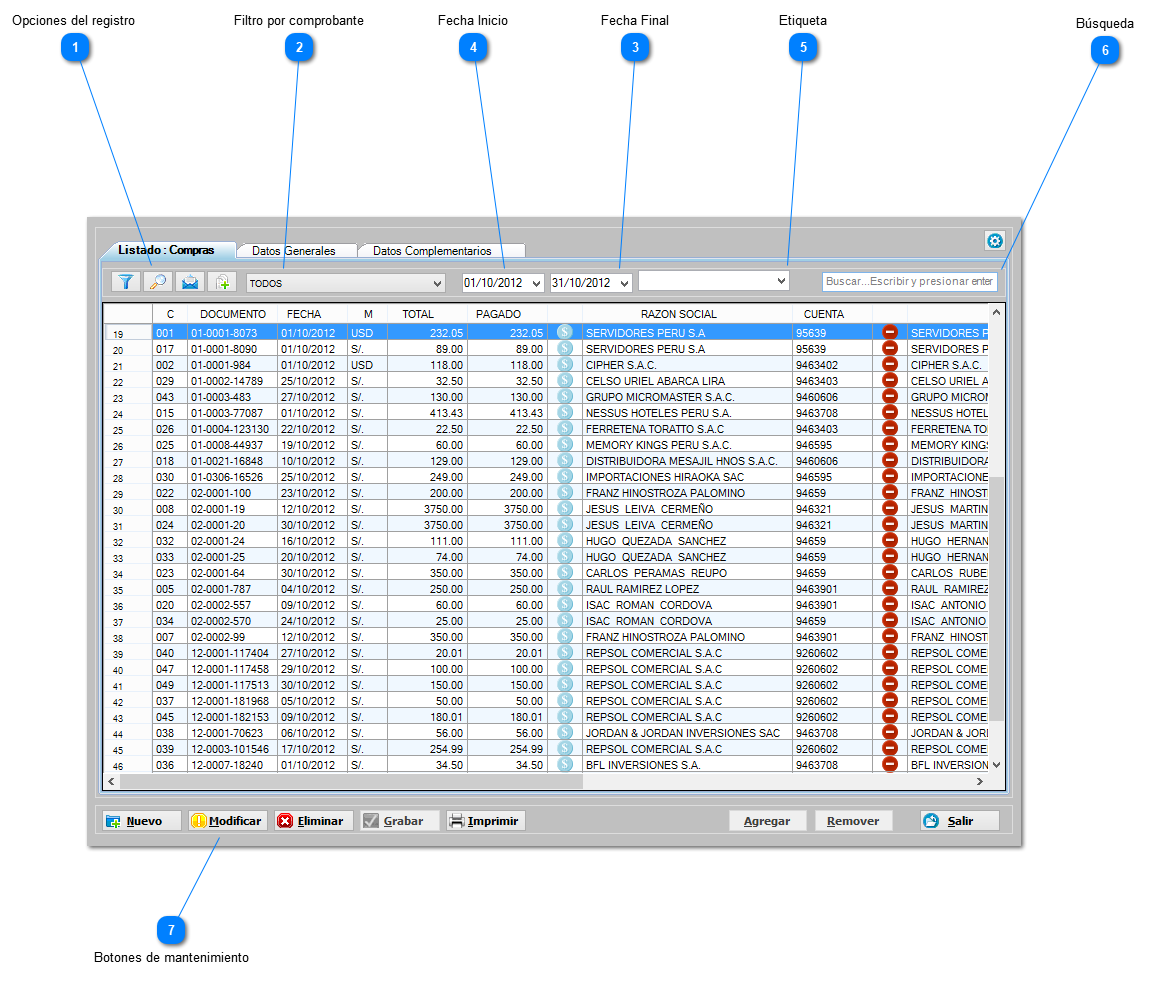Click the Imprimir button
This screenshot has height=981, width=1150.
tap(486, 820)
